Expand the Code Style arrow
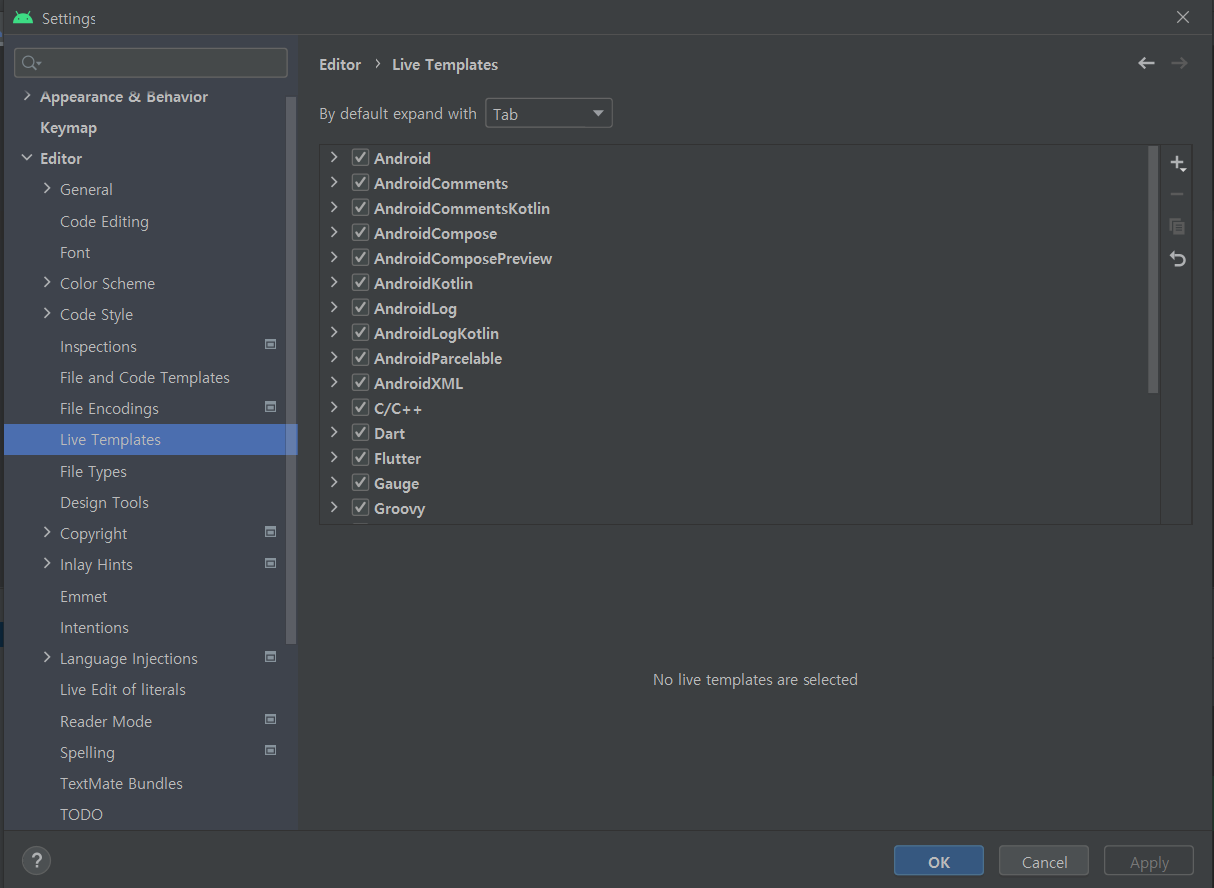 point(47,314)
